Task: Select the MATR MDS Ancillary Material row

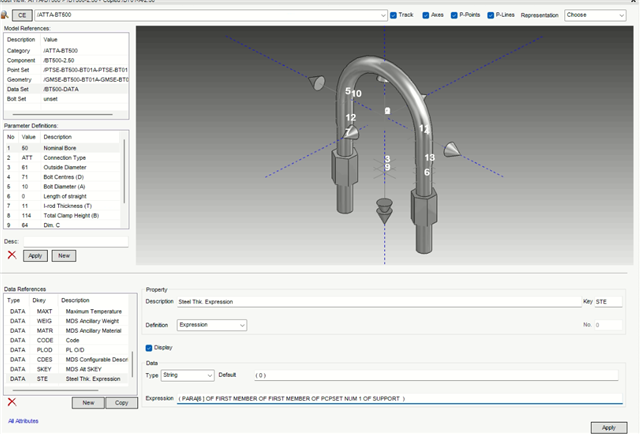Action: tap(67, 331)
